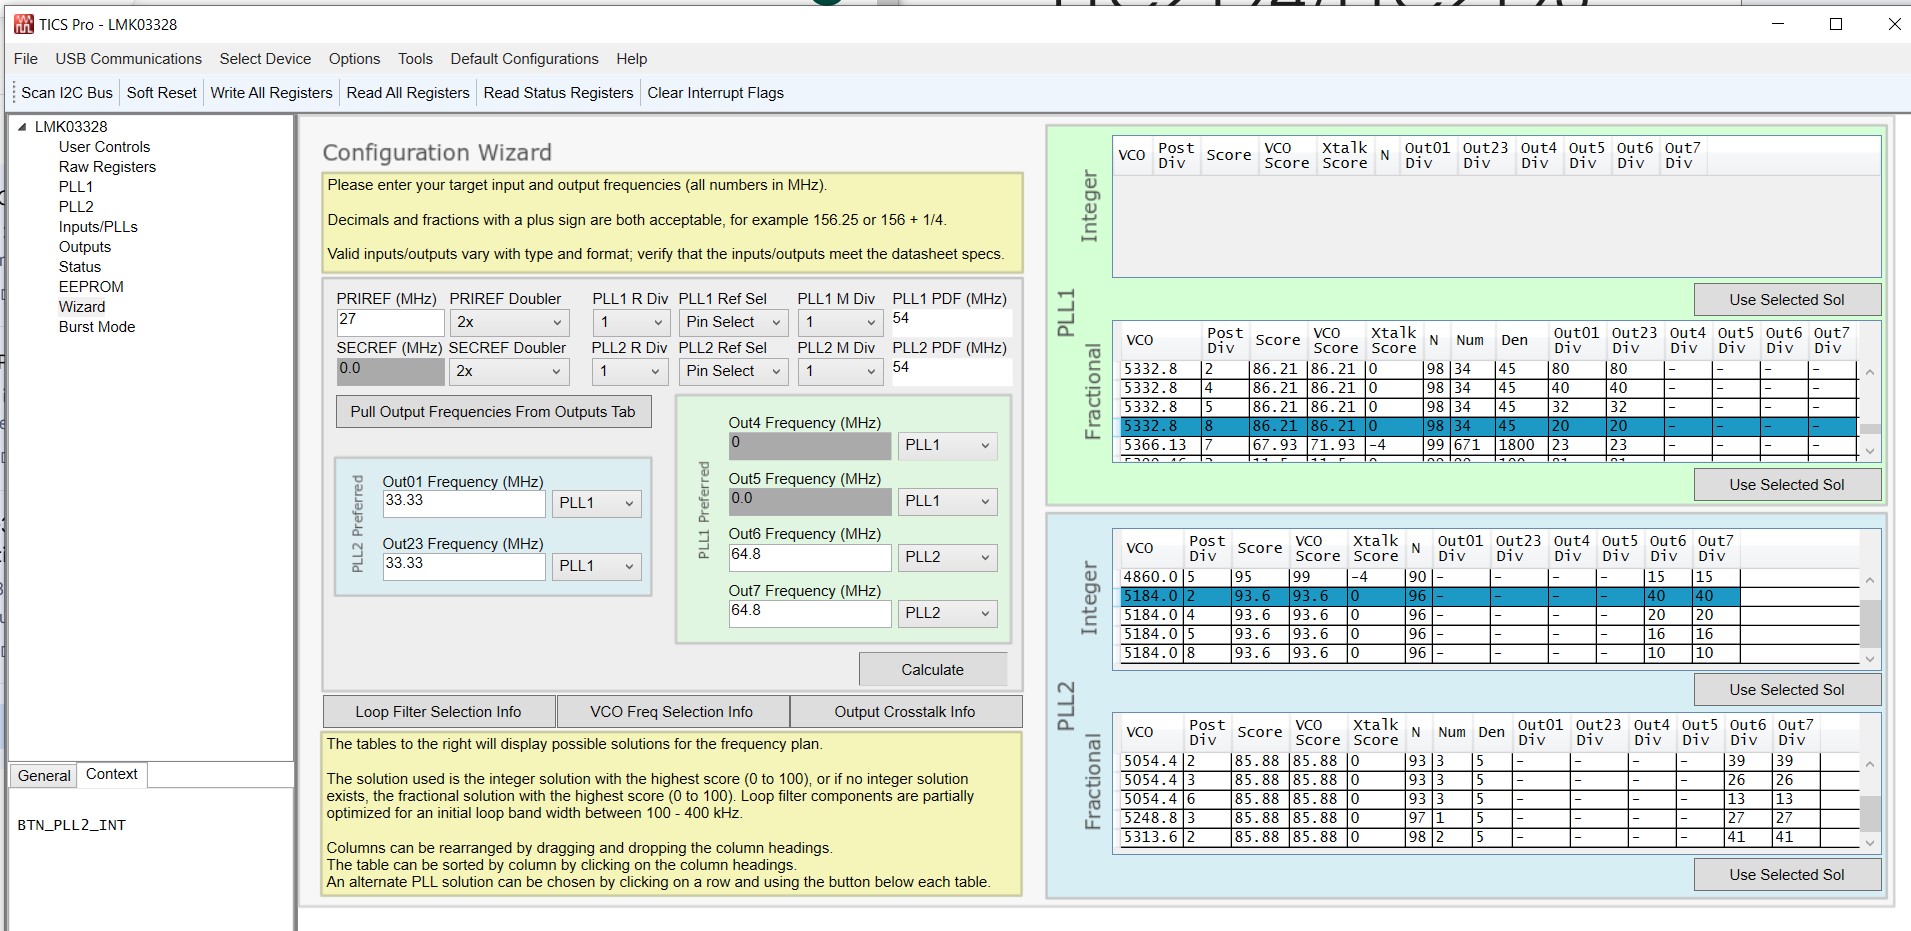Click Write All Registers
Viewport: 1911px width, 931px height.
click(x=271, y=92)
